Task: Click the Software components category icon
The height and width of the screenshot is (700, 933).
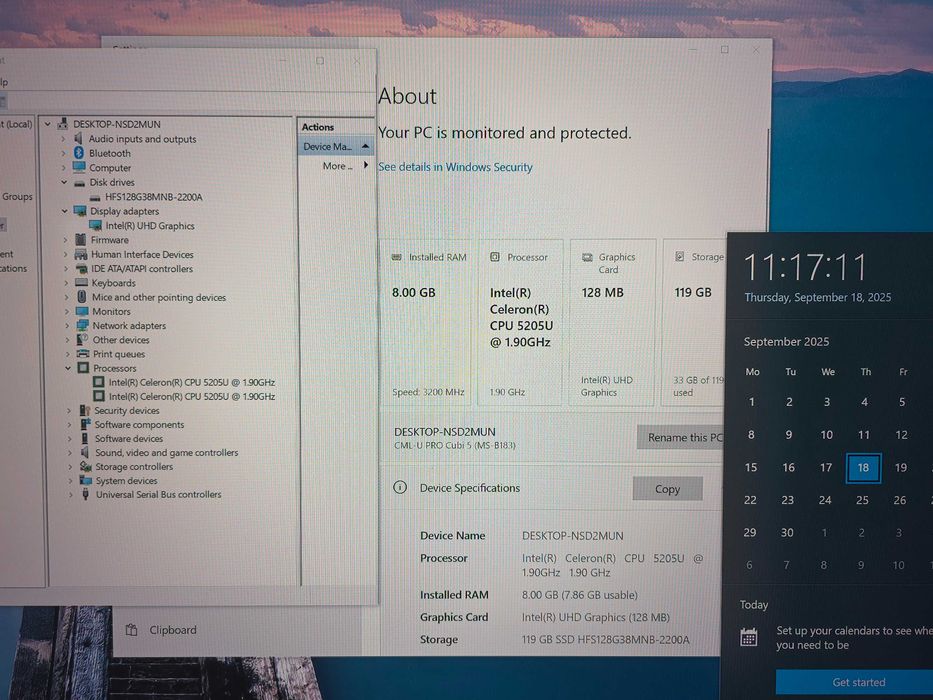Action: (85, 424)
